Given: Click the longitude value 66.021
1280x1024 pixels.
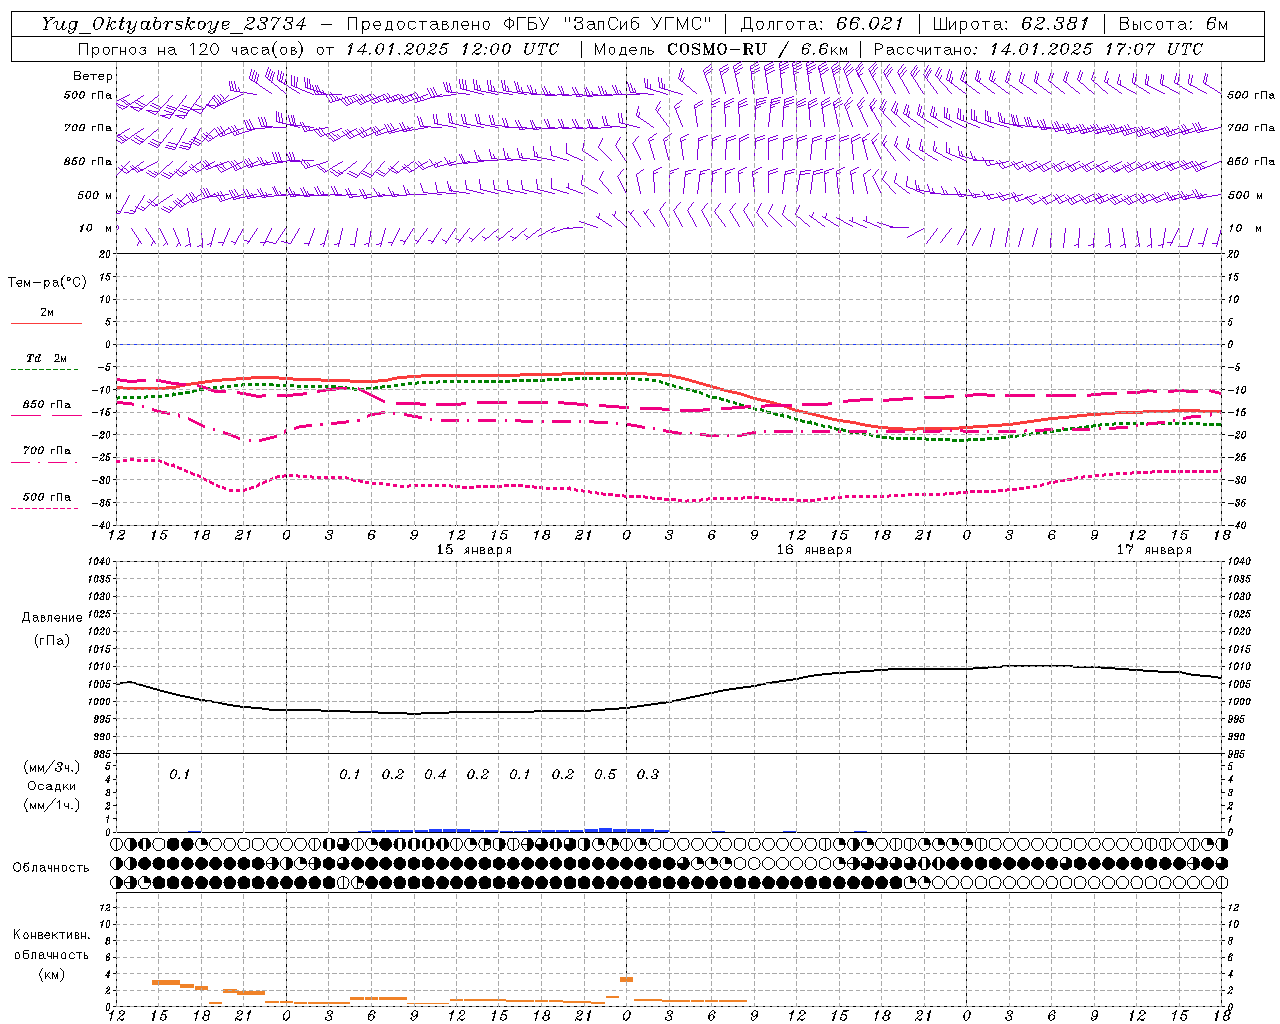Looking at the screenshot, I should pos(870,24).
